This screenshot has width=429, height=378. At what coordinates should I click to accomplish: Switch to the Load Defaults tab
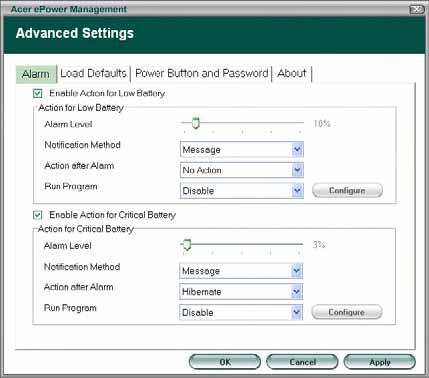93,73
